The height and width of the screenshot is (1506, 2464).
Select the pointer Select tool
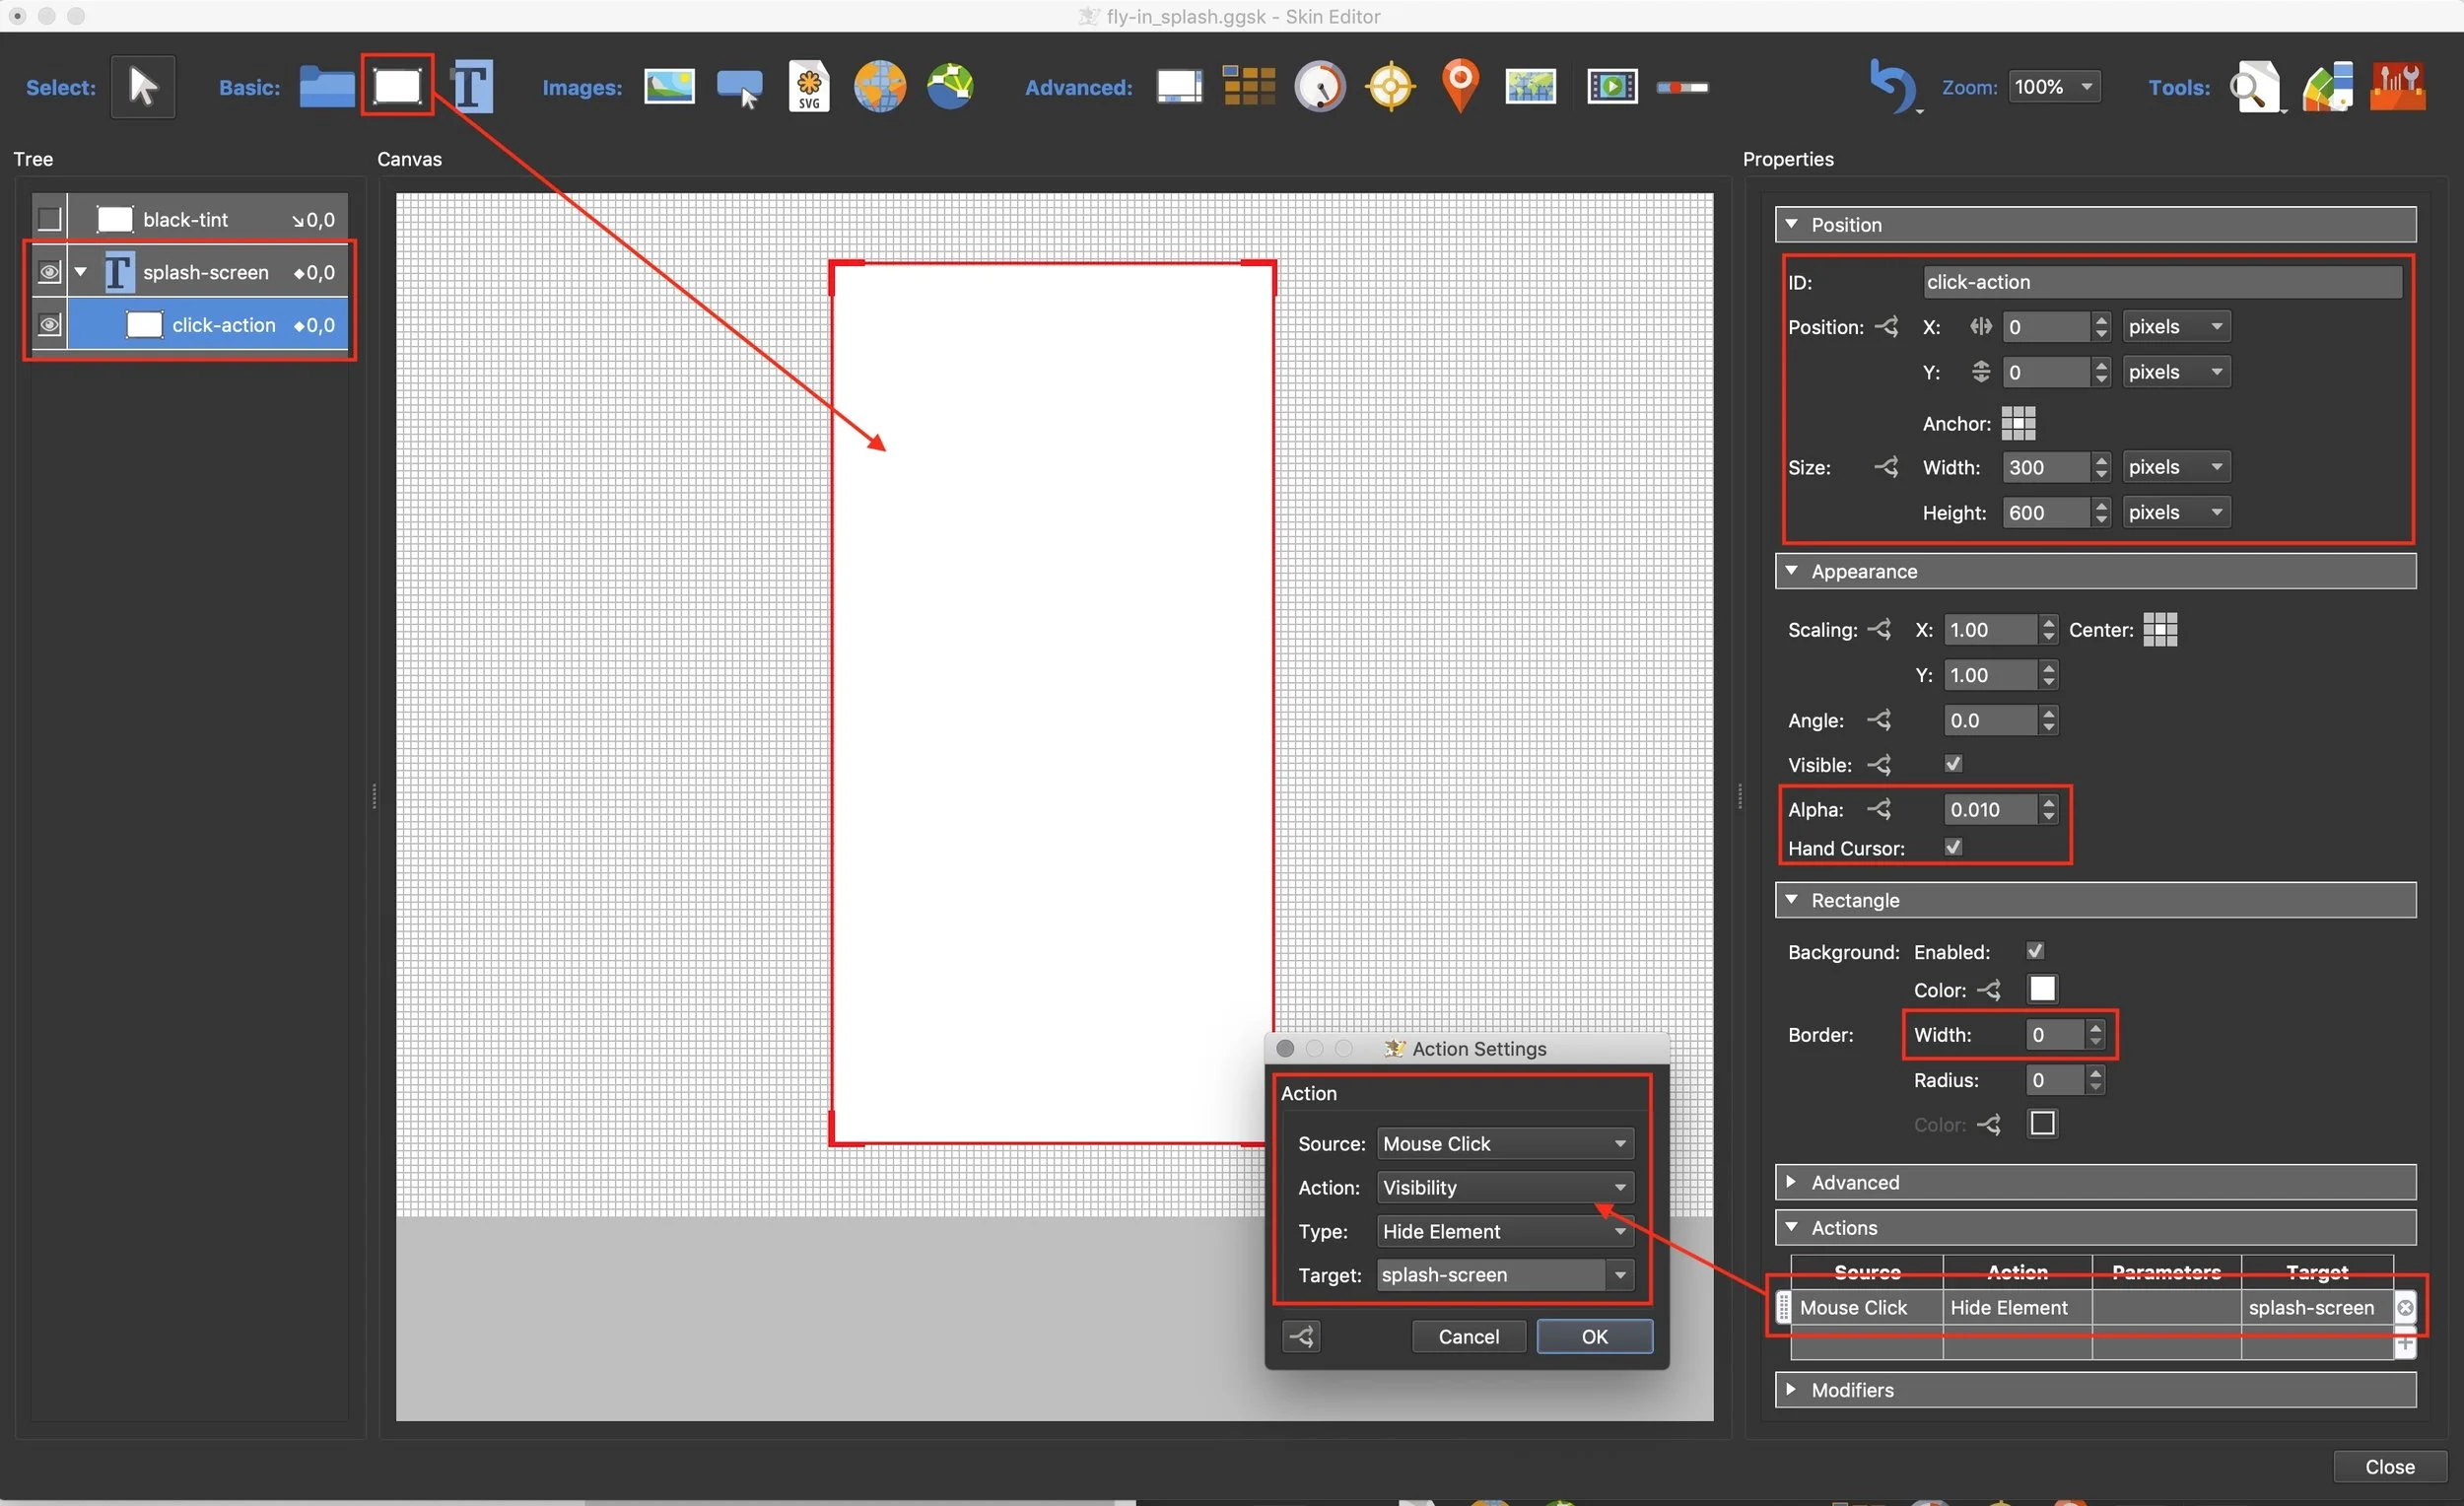click(143, 87)
